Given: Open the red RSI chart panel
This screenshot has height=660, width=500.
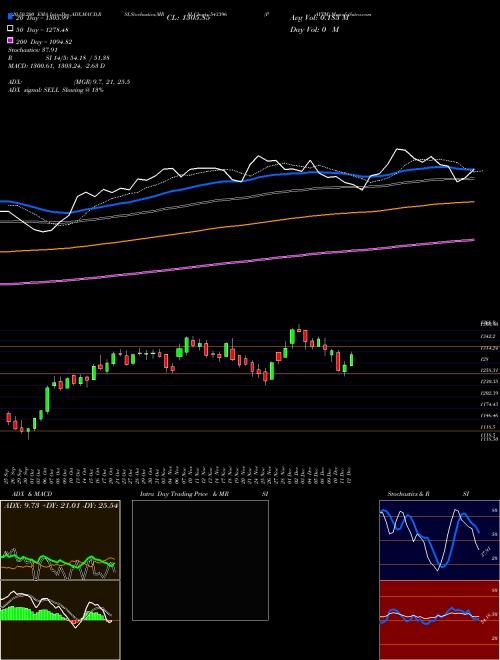Looking at the screenshot, I should (439, 620).
